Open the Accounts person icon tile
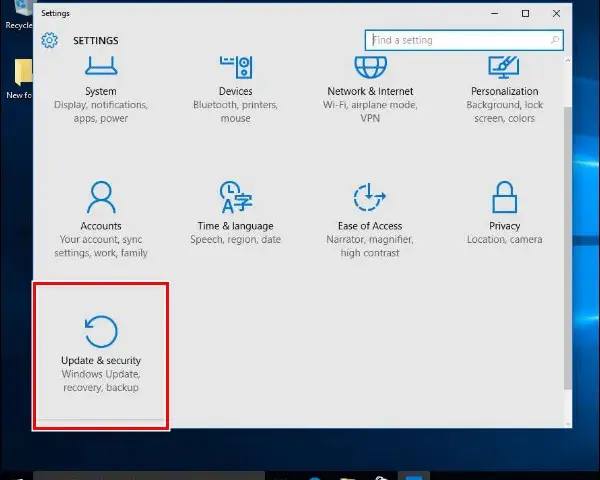This screenshot has height=480, width=600. click(101, 219)
